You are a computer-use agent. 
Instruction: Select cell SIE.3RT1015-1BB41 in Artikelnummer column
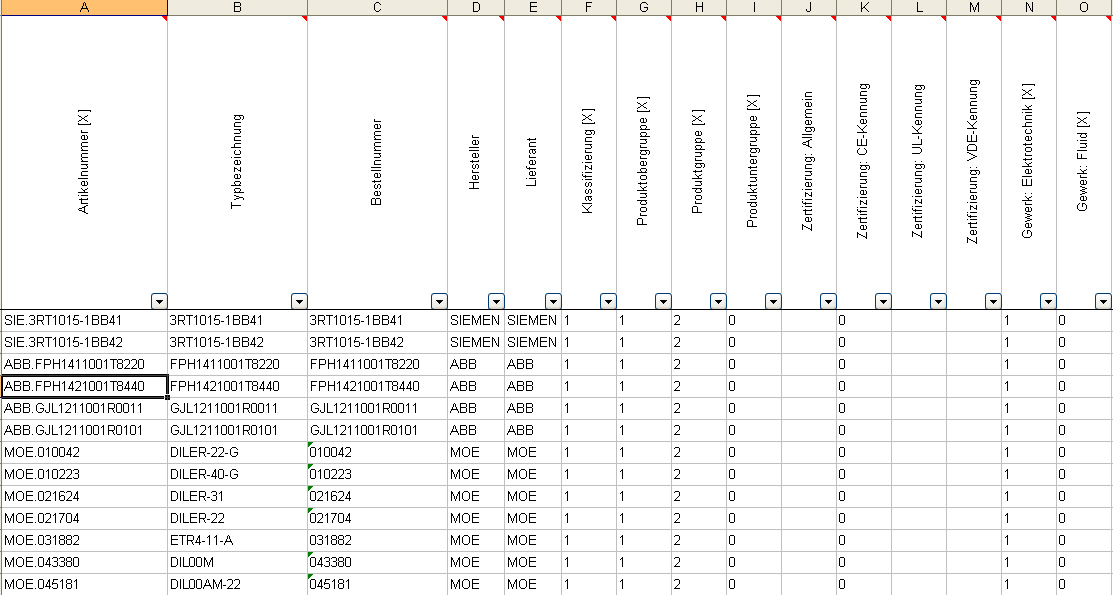pyautogui.click(x=84, y=321)
